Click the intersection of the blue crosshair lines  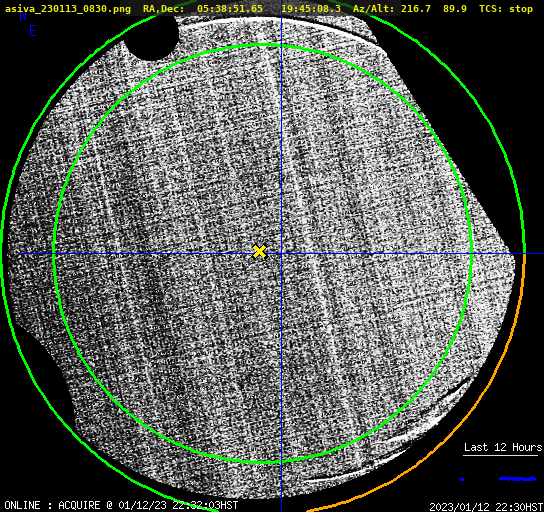(281, 254)
